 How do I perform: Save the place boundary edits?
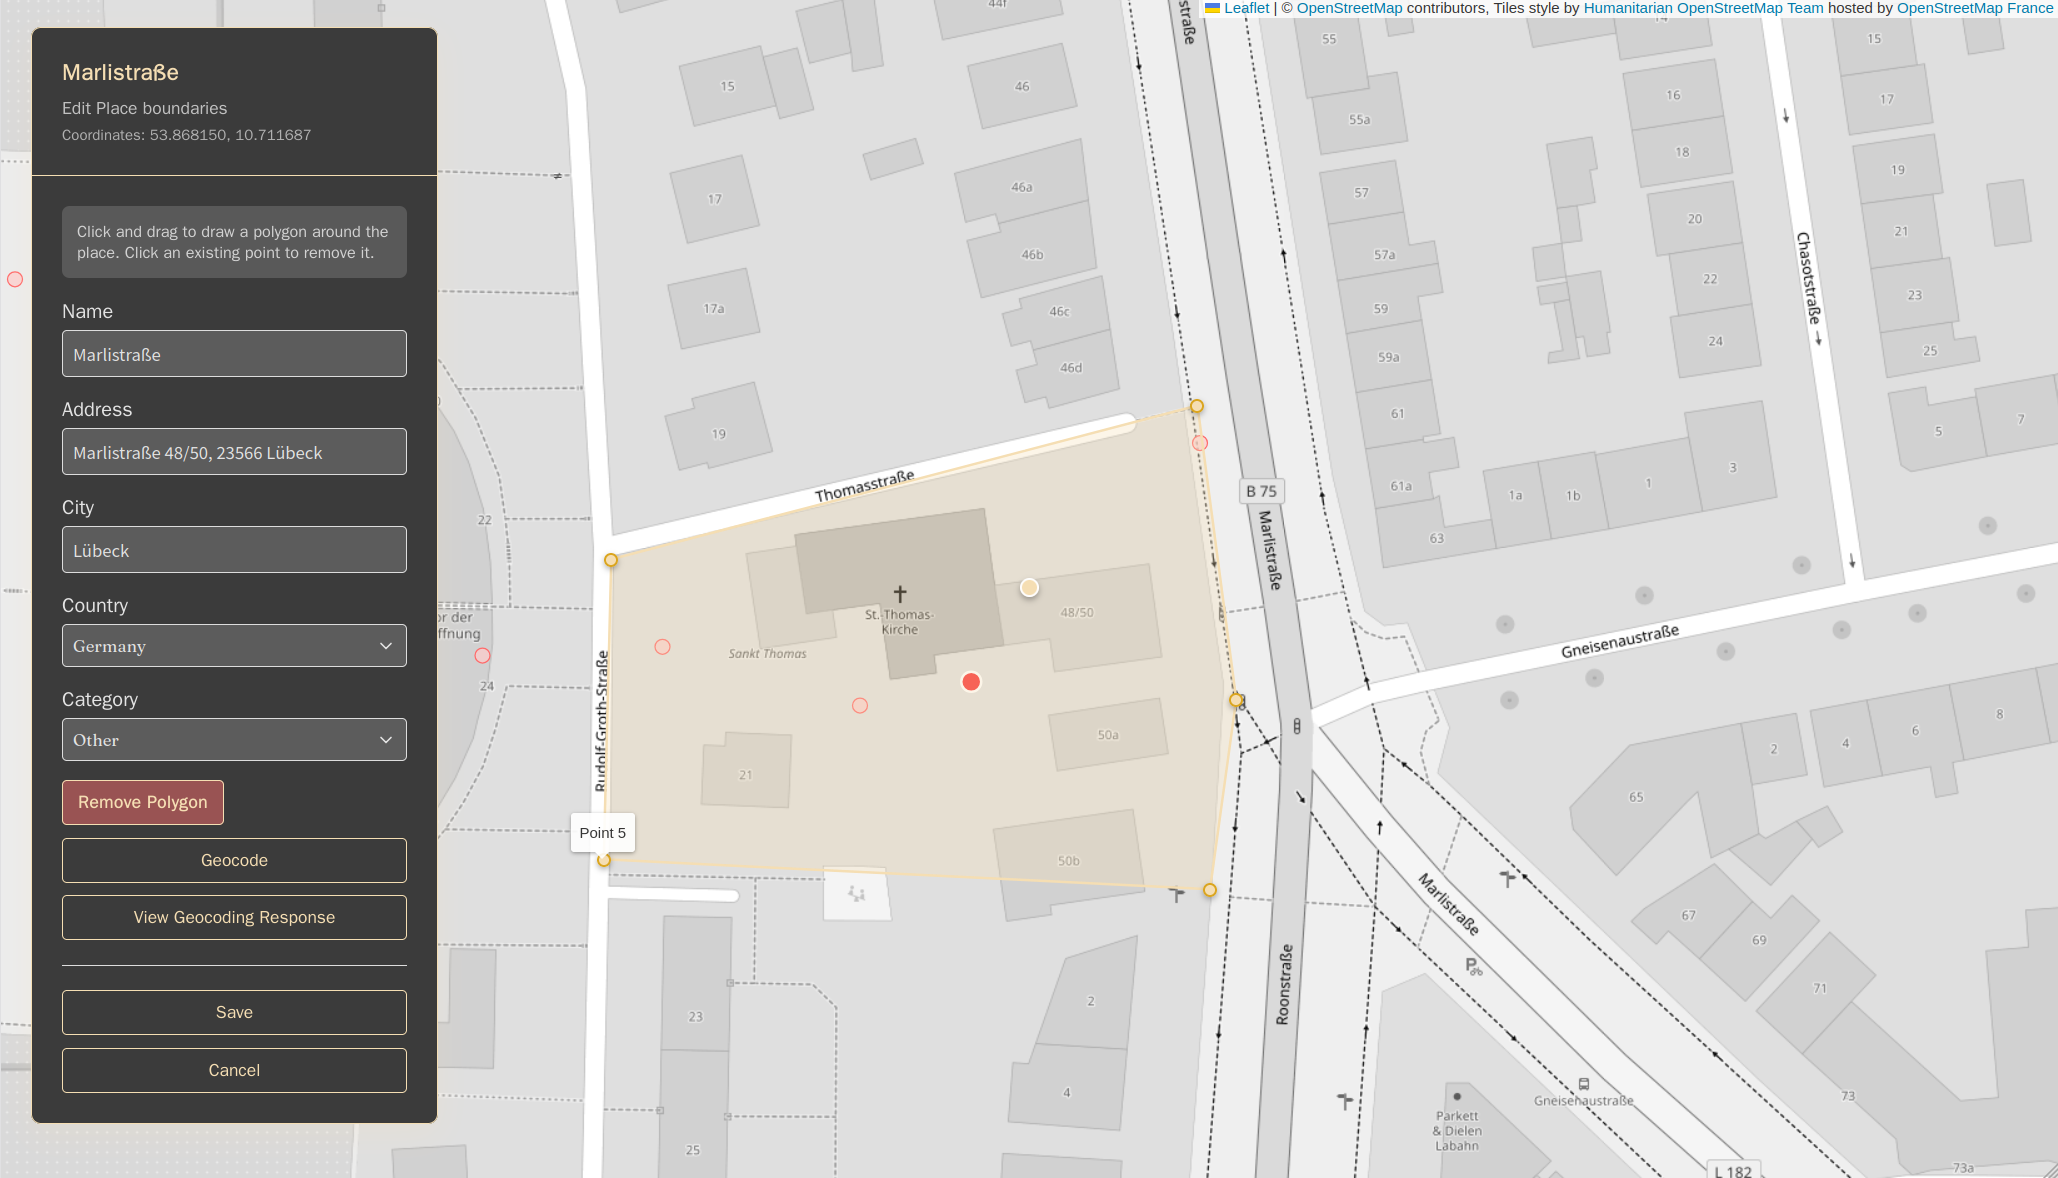point(234,1012)
